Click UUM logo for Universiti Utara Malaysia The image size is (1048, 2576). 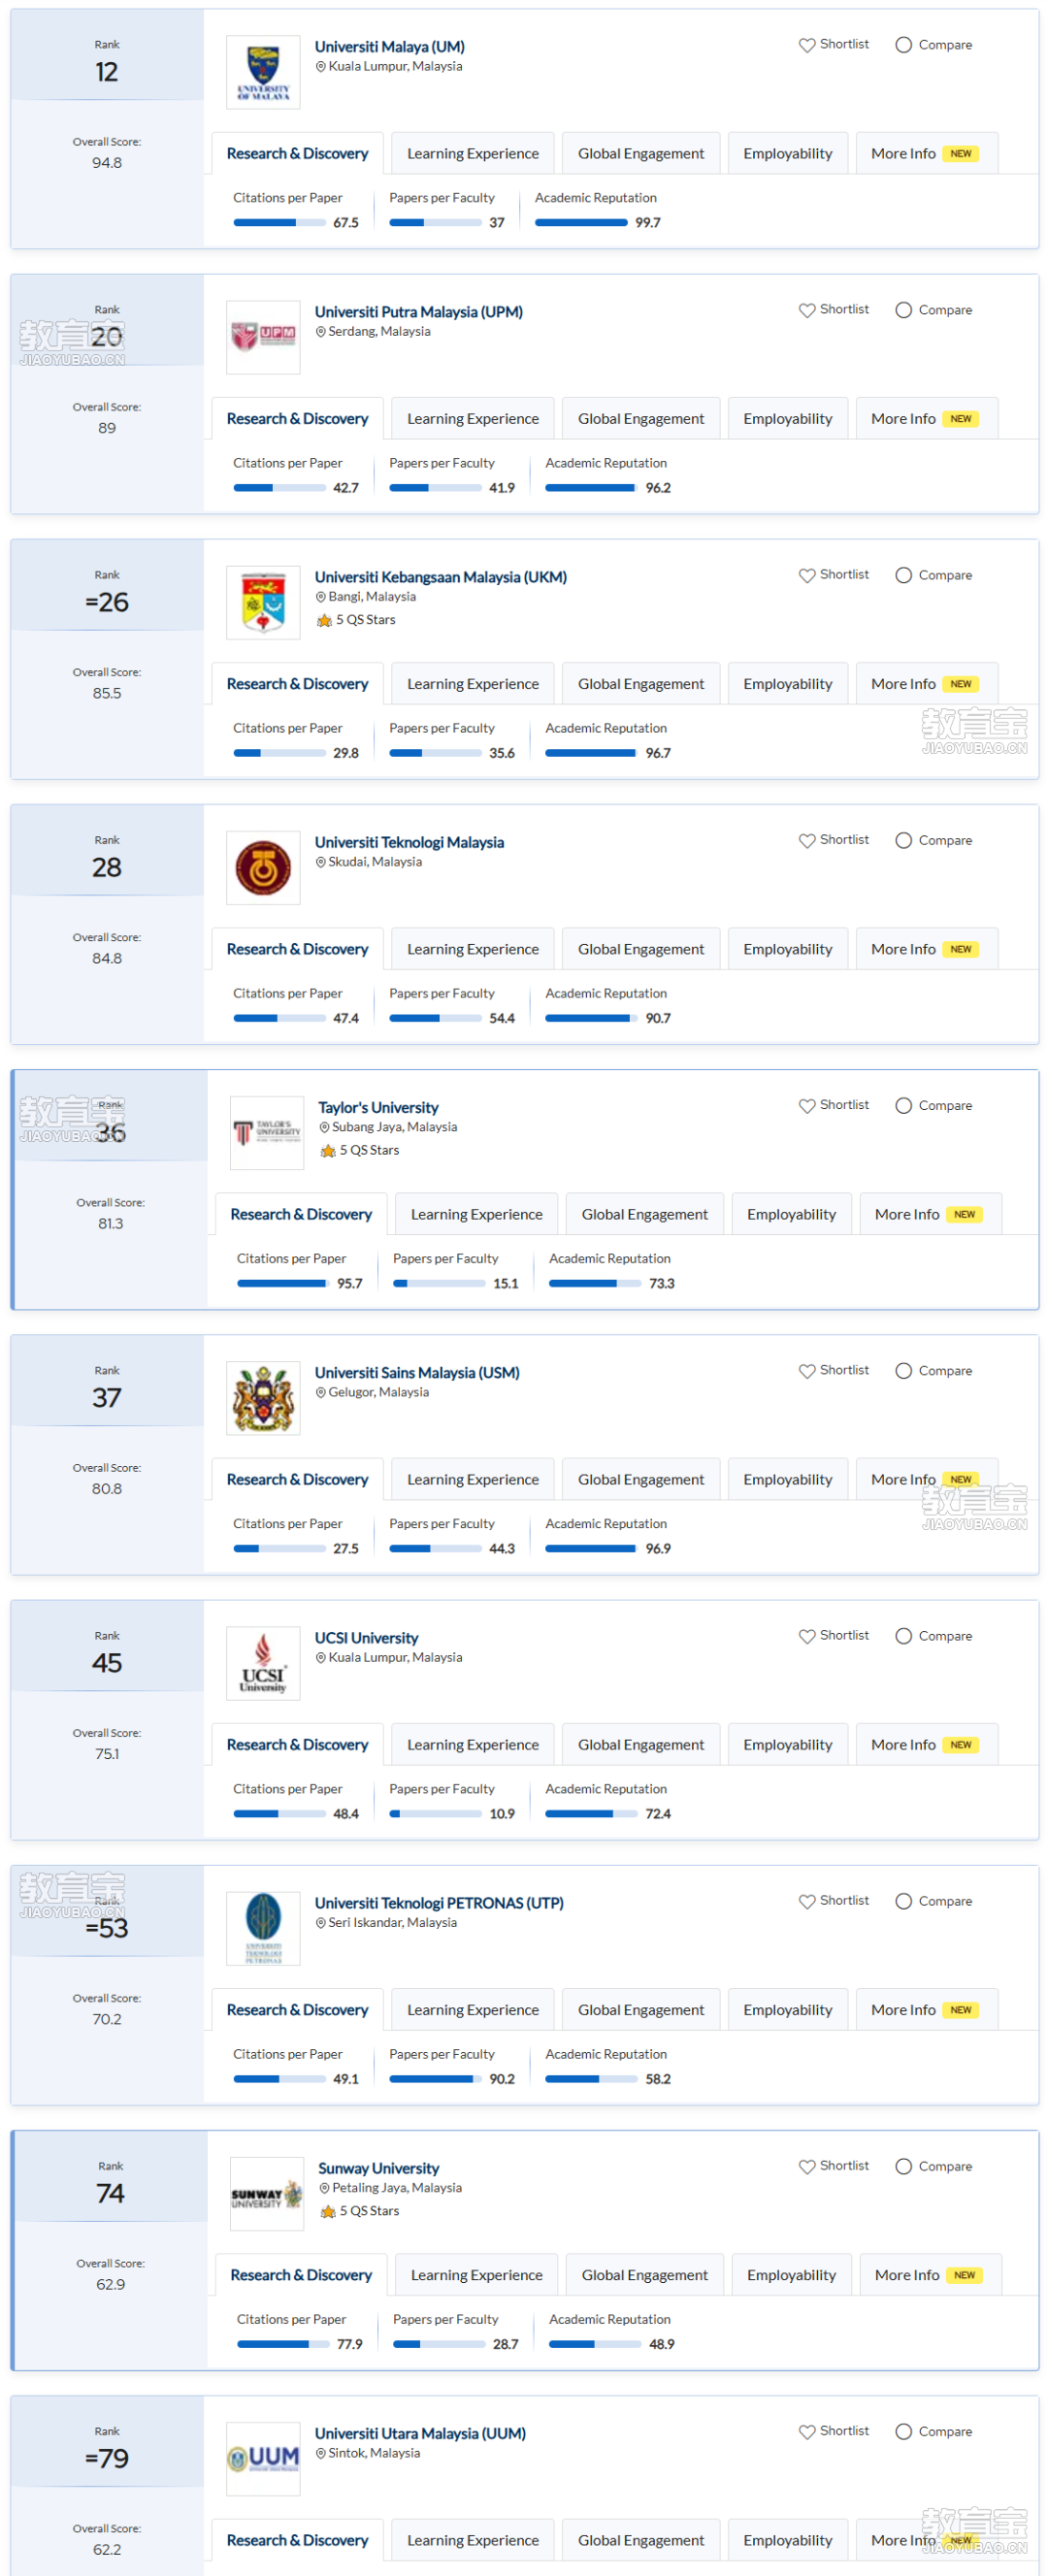263,2458
